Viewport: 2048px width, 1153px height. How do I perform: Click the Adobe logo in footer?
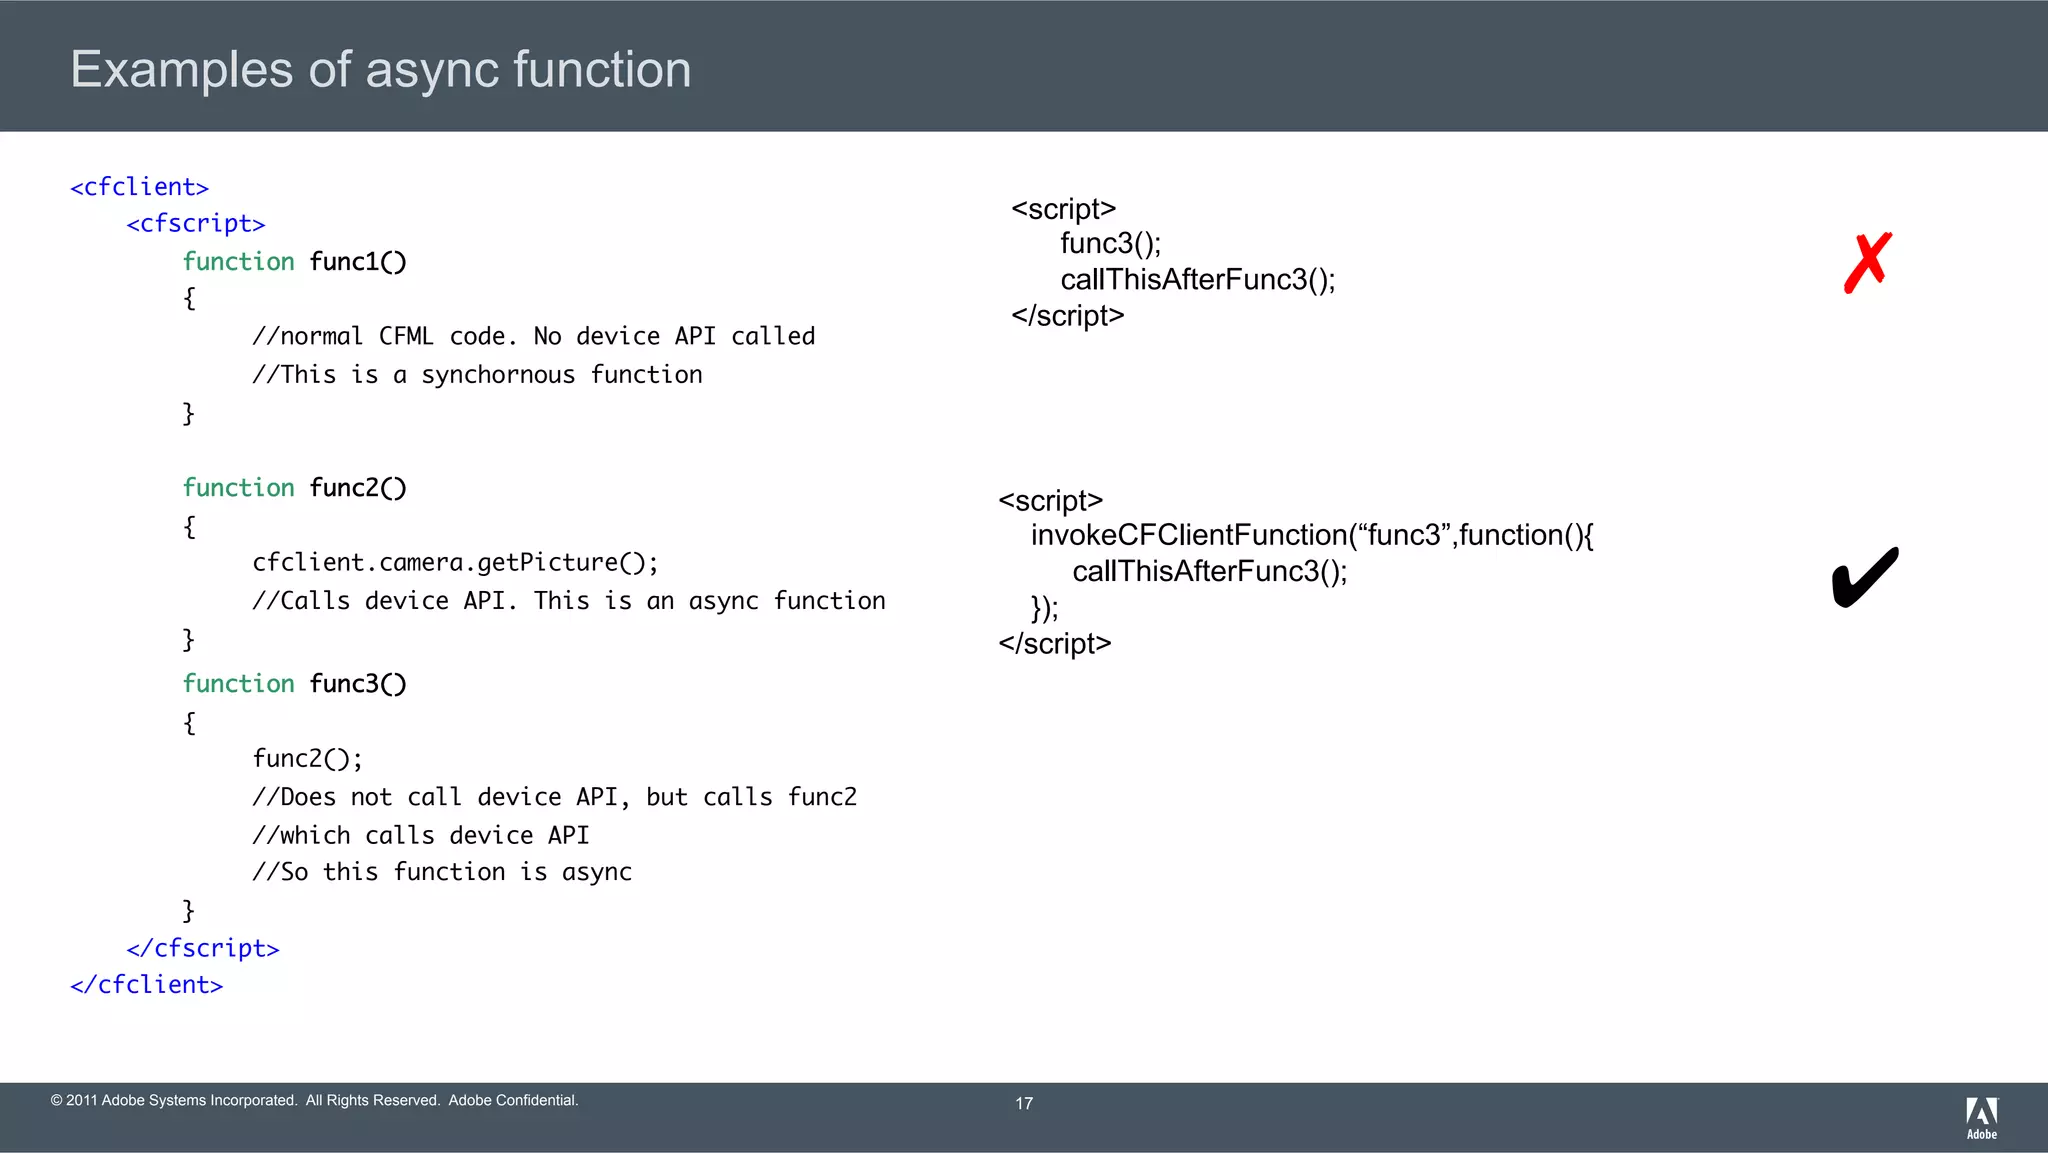1981,1117
